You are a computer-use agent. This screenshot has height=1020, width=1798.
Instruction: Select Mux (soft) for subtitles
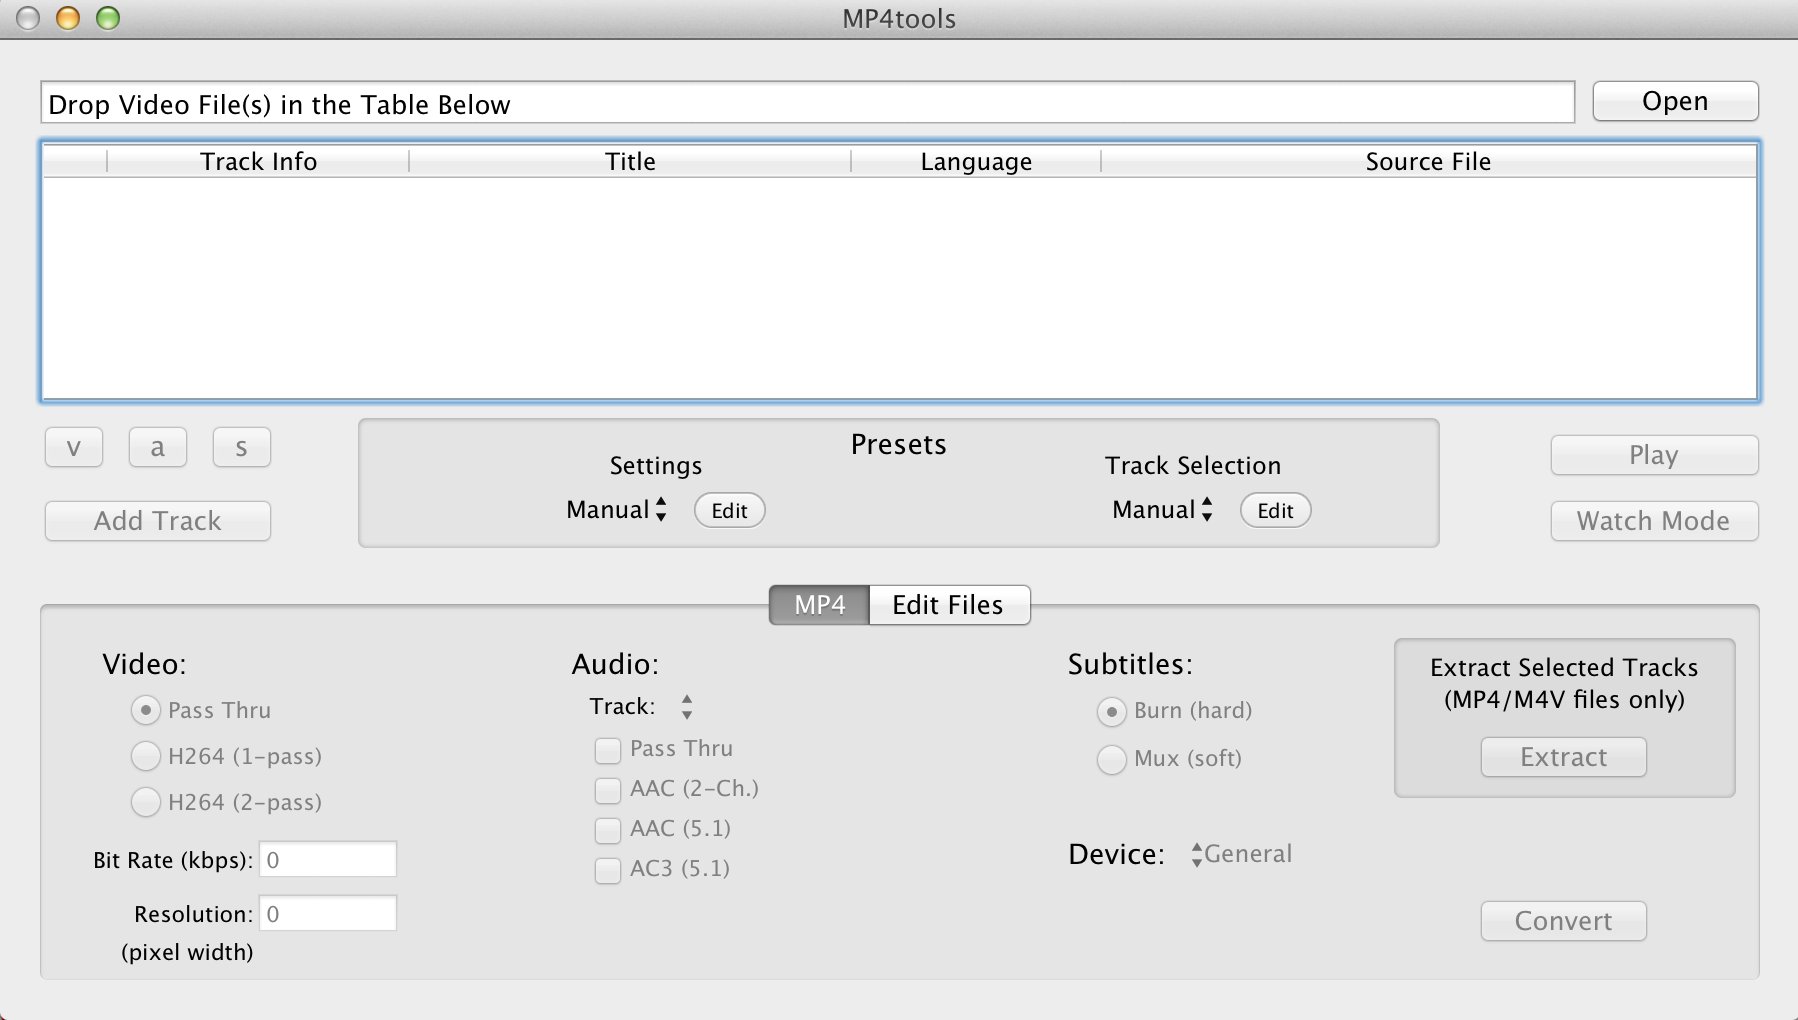[1111, 760]
